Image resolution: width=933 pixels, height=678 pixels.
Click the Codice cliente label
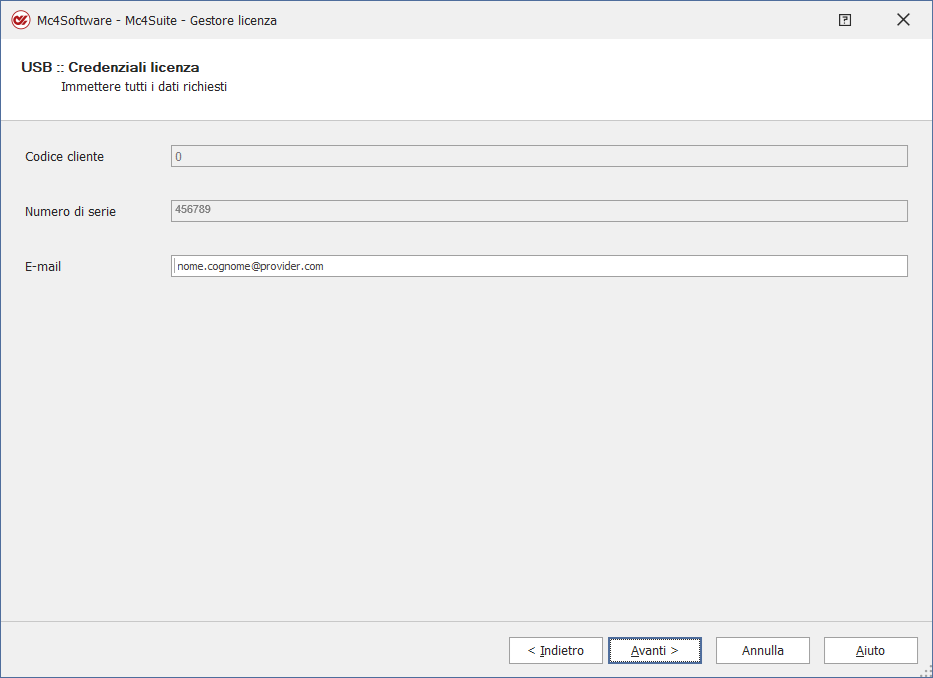64,157
